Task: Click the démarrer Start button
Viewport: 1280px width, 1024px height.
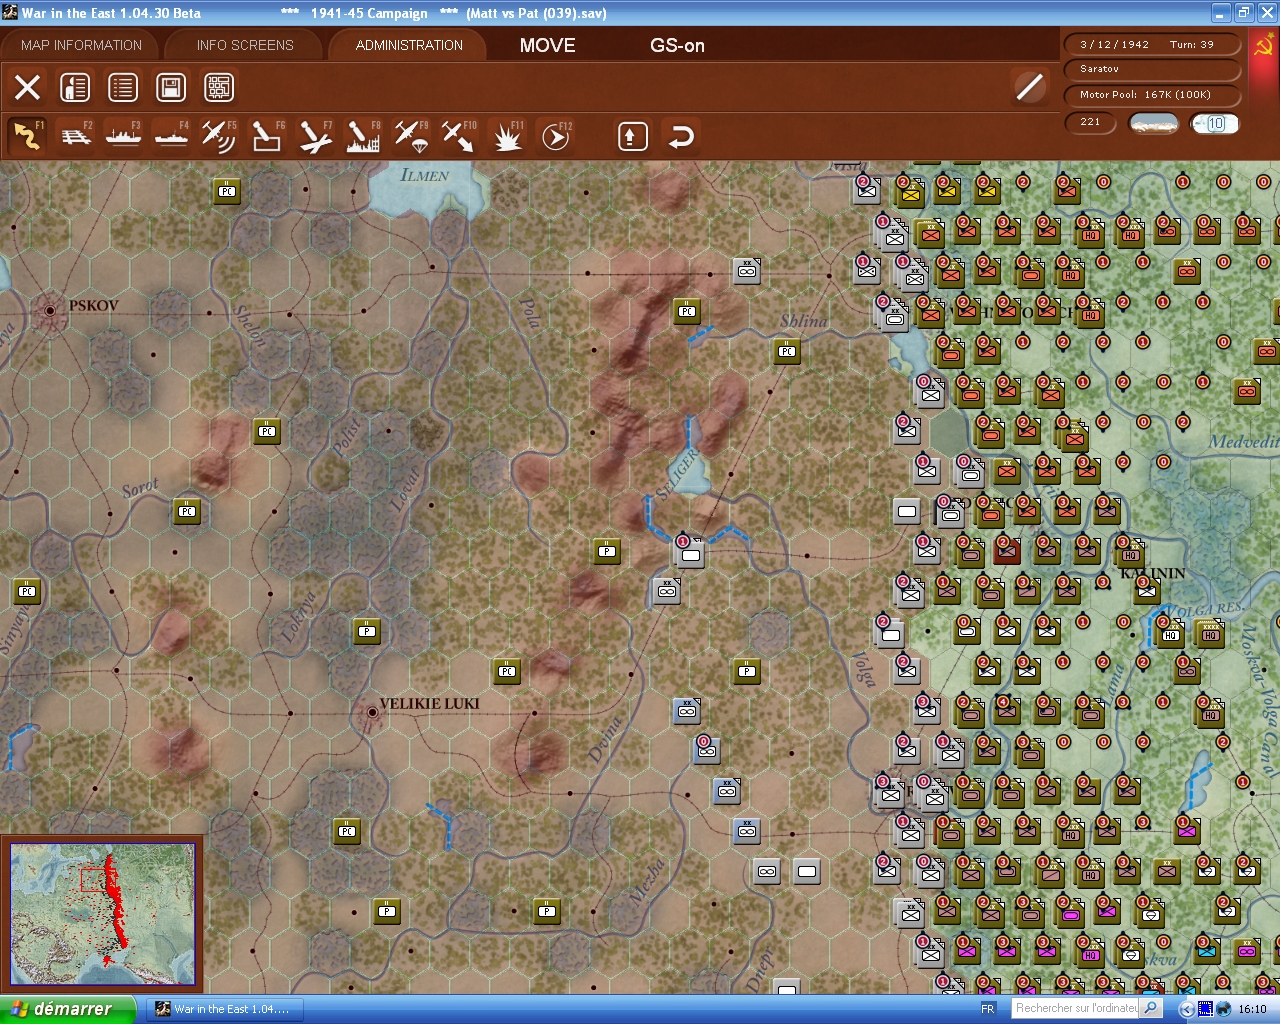Action: (67, 1009)
